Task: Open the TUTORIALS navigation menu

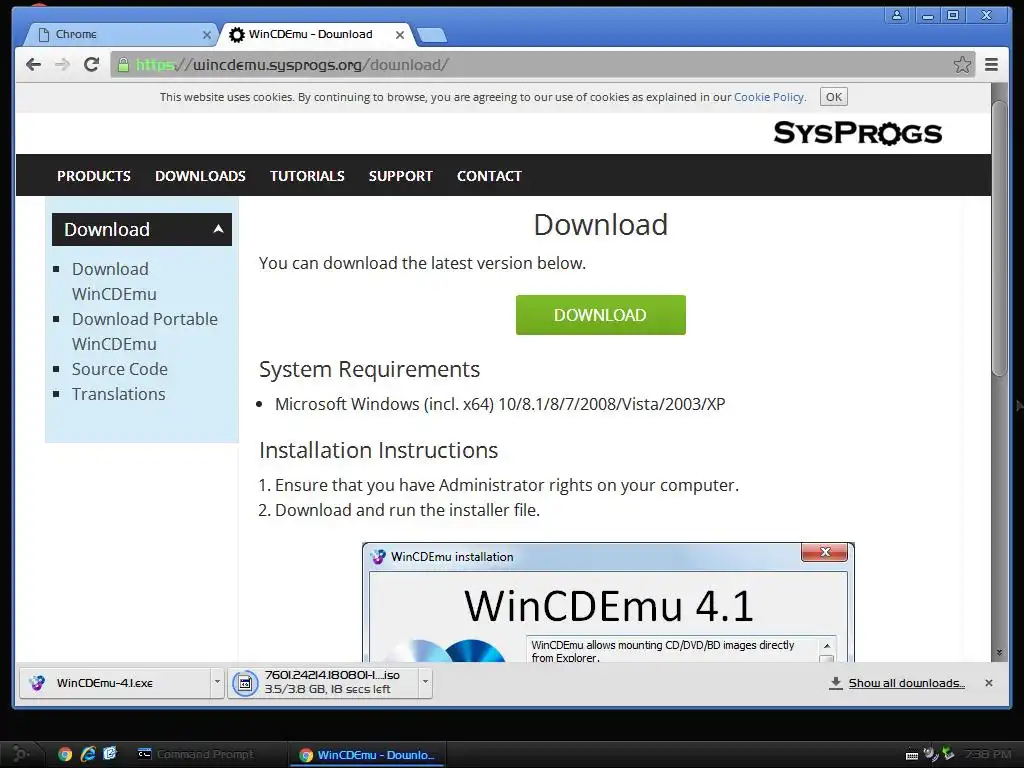Action: coord(307,176)
